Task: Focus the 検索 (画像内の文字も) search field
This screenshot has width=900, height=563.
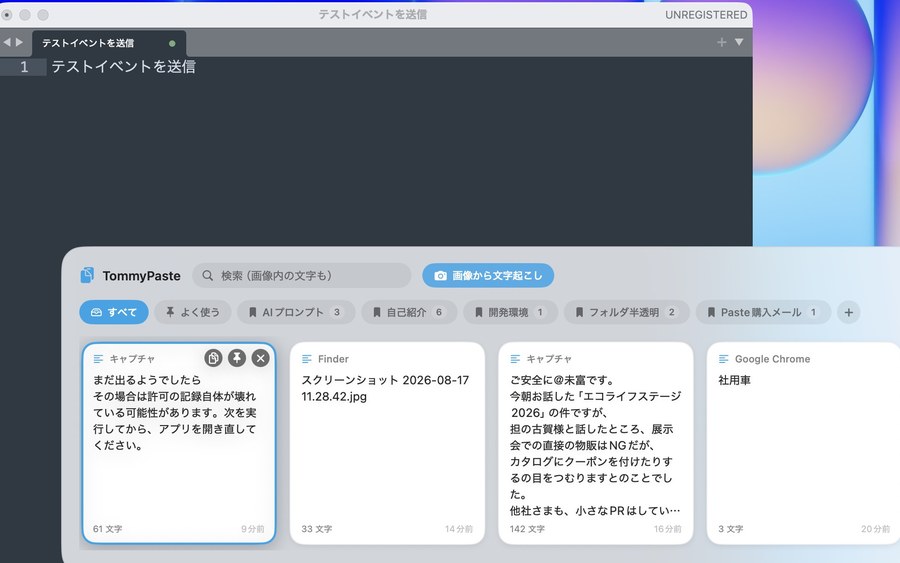Action: click(x=302, y=275)
